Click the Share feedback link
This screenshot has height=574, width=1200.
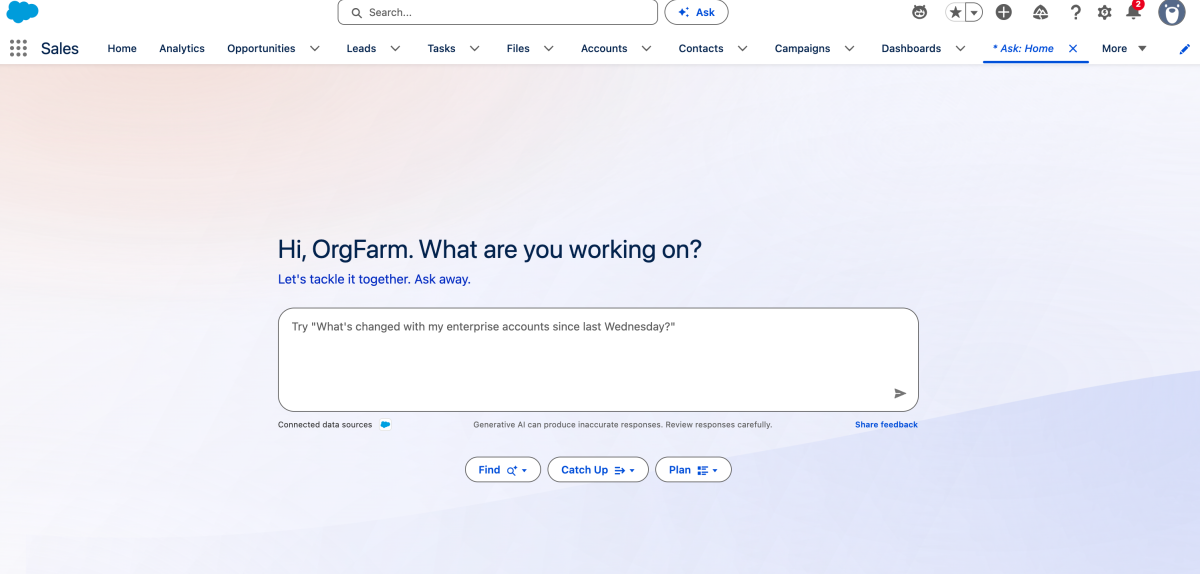pyautogui.click(x=886, y=425)
